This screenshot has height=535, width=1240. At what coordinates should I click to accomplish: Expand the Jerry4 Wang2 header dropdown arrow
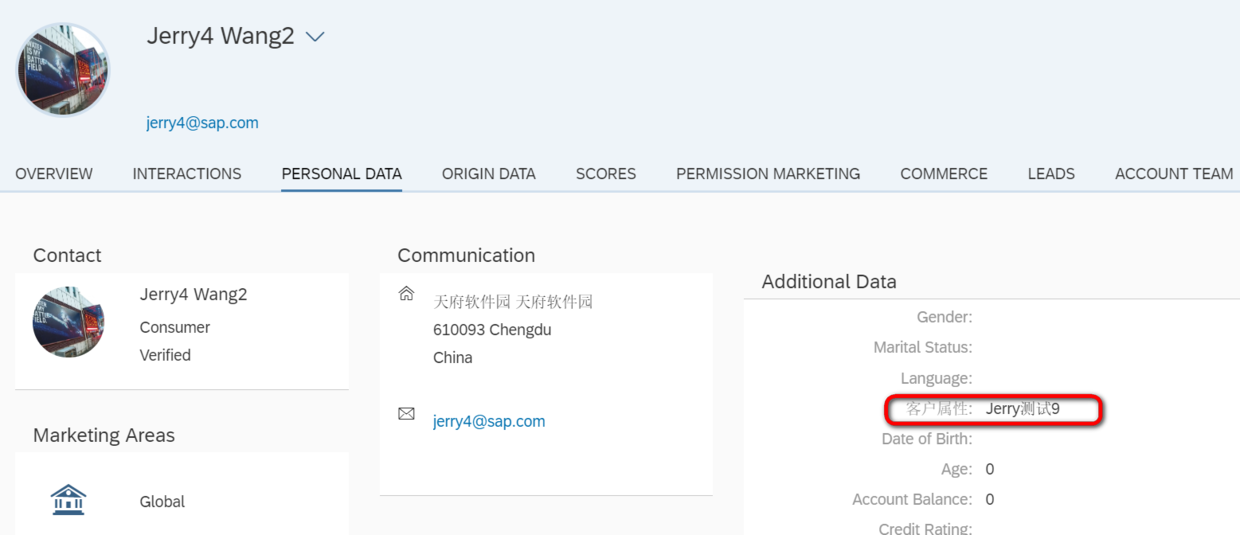coord(315,37)
